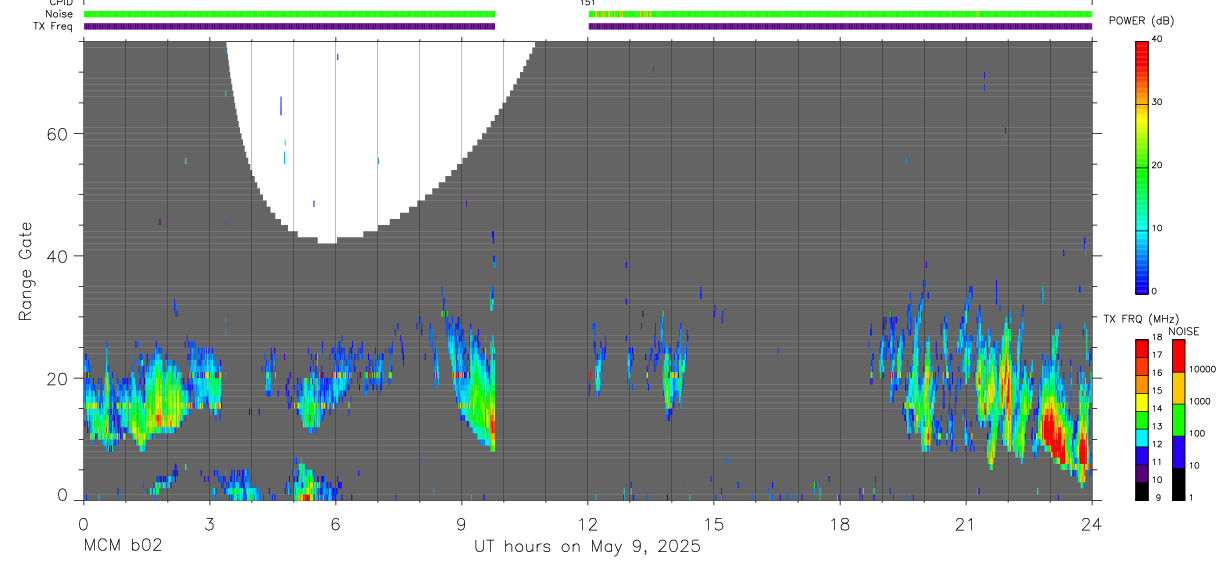Click the MCM b02 radar beam label
This screenshot has height=567, width=1228.
coord(122,546)
